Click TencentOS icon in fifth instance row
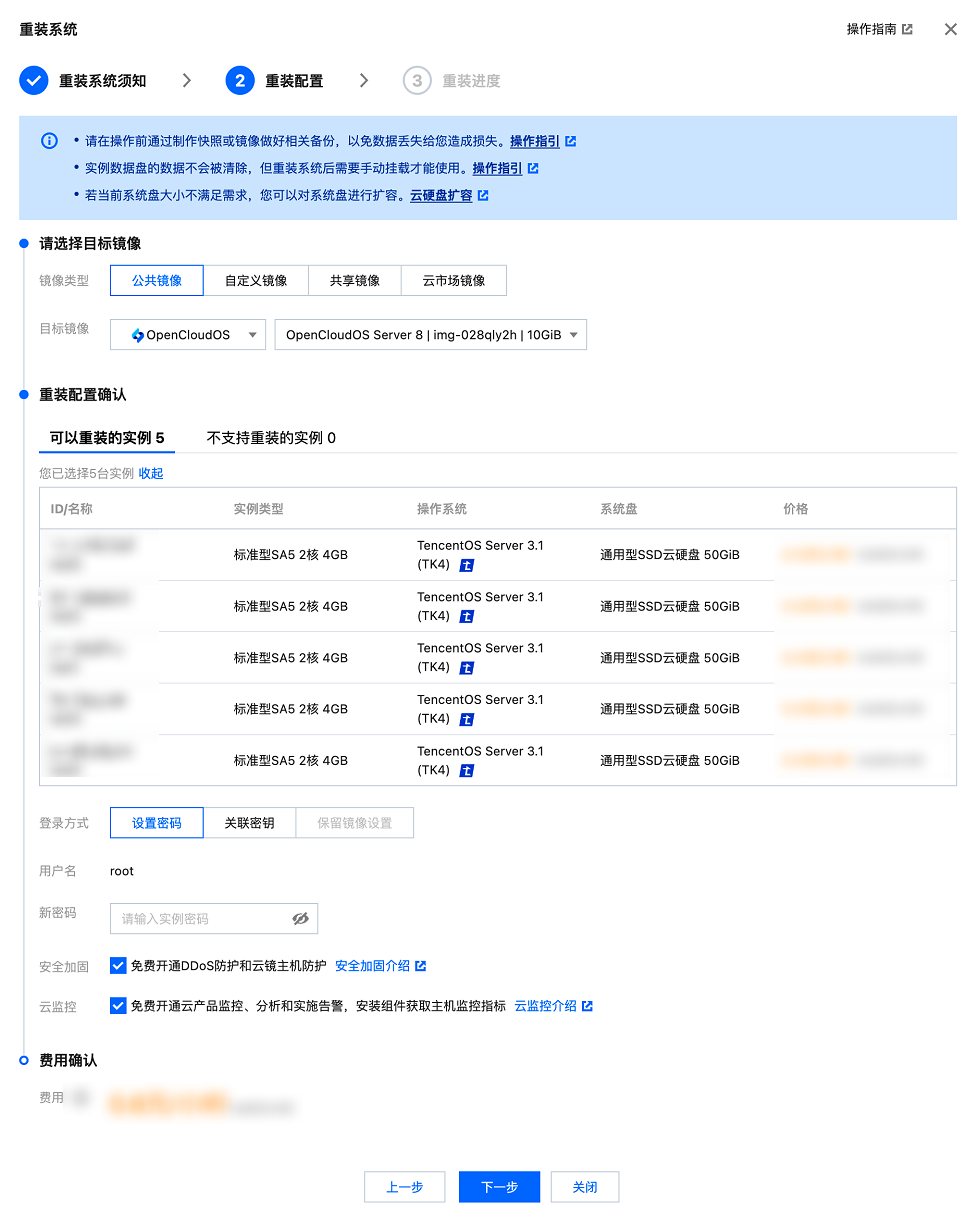Viewport: 966px width, 1226px height. [x=467, y=770]
